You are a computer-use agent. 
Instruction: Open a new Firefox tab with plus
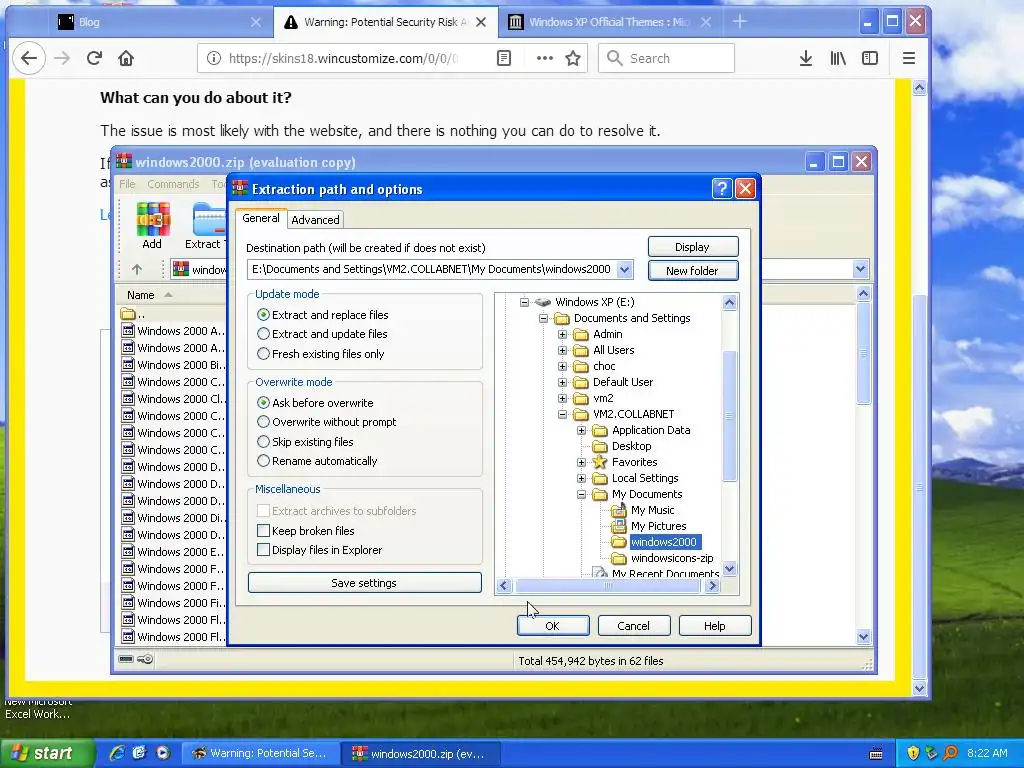pyautogui.click(x=739, y=22)
